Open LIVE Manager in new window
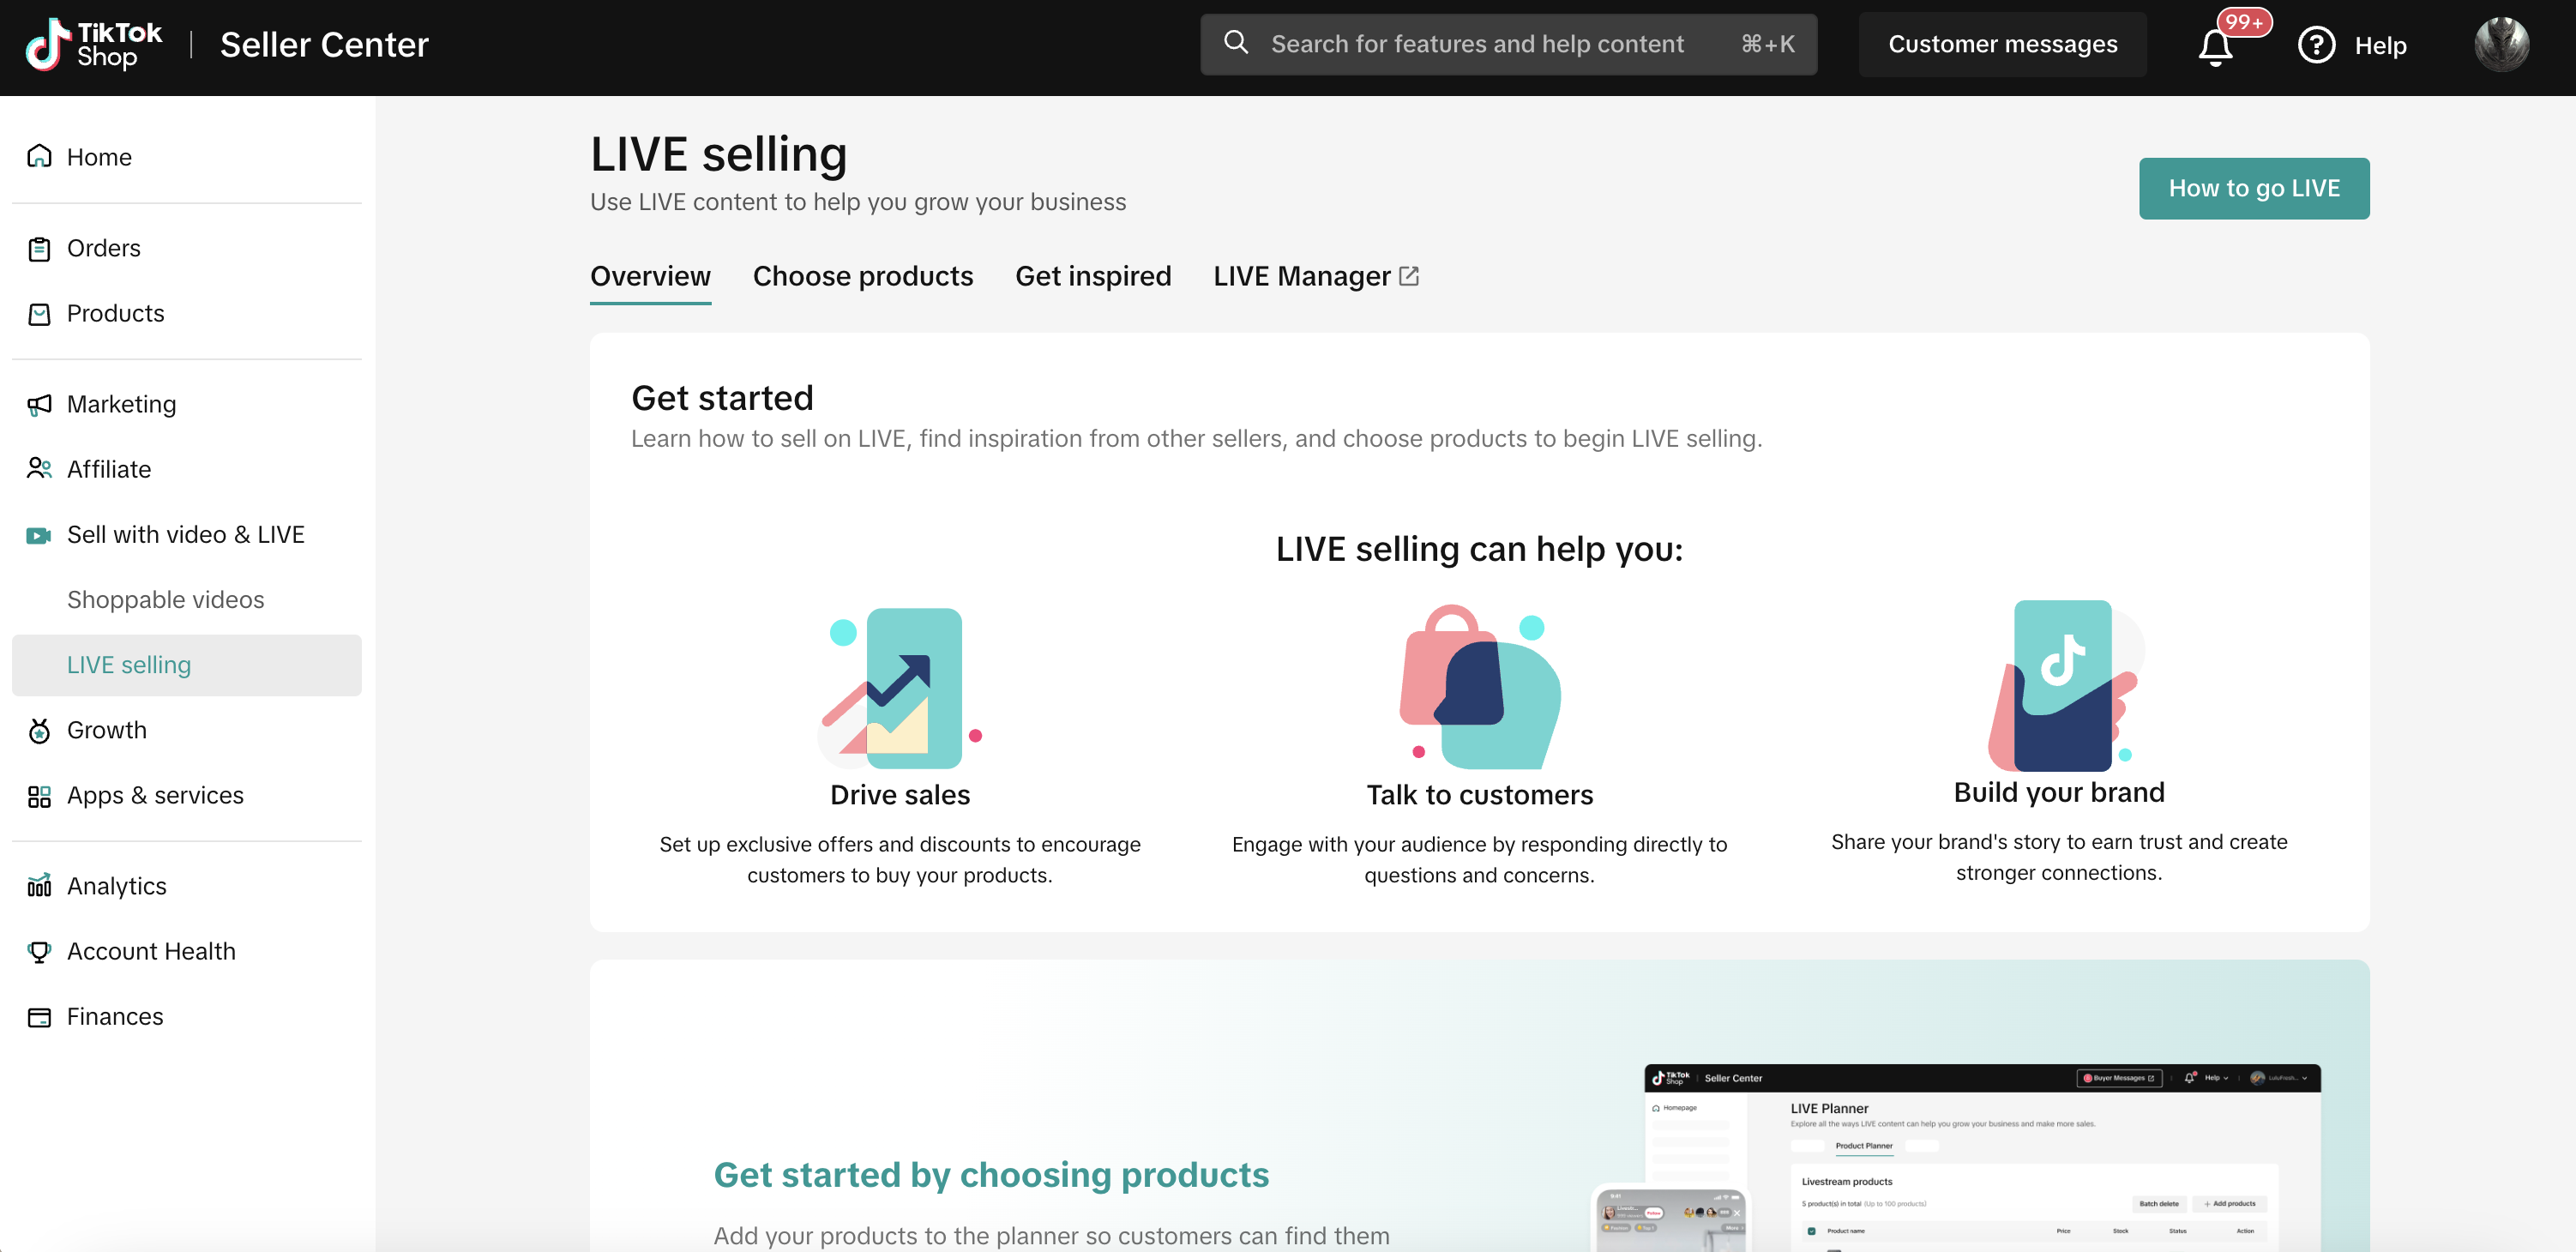The height and width of the screenshot is (1252, 2576). pos(1315,276)
